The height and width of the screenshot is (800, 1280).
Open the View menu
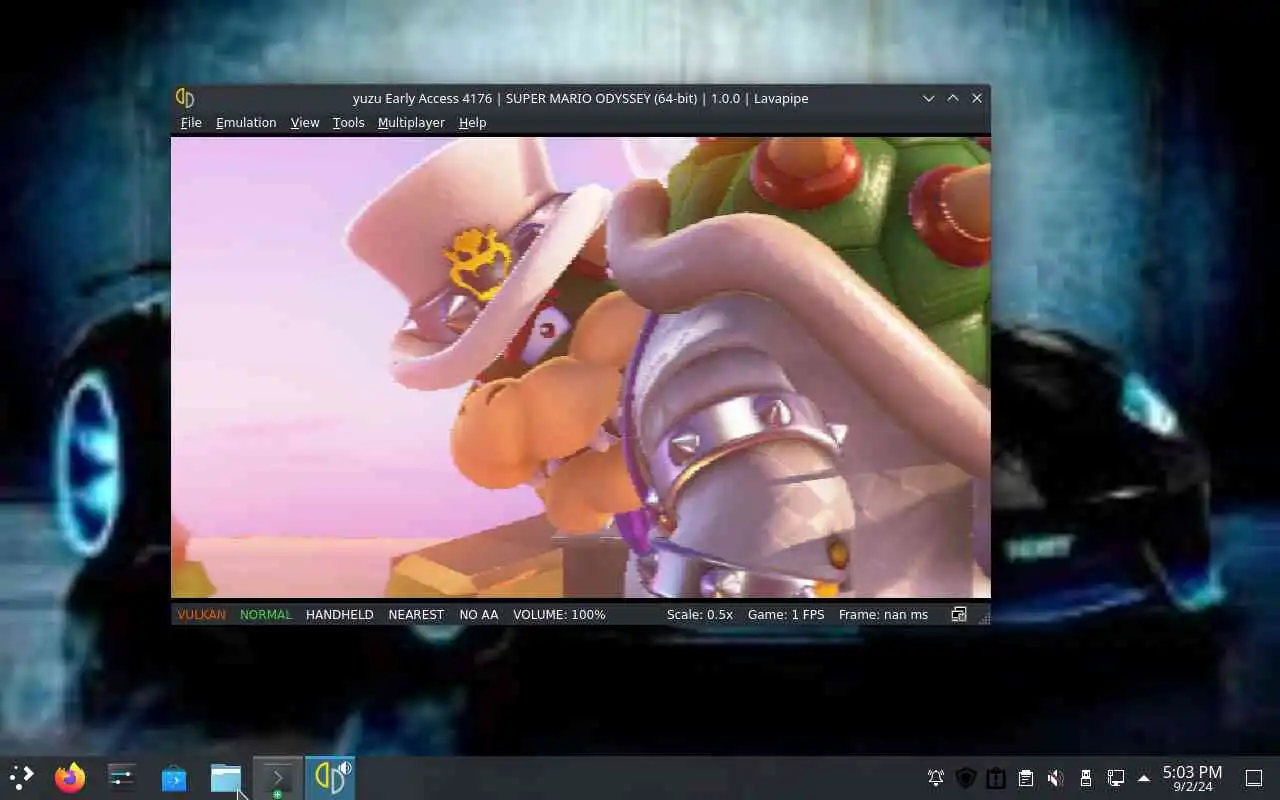point(305,122)
